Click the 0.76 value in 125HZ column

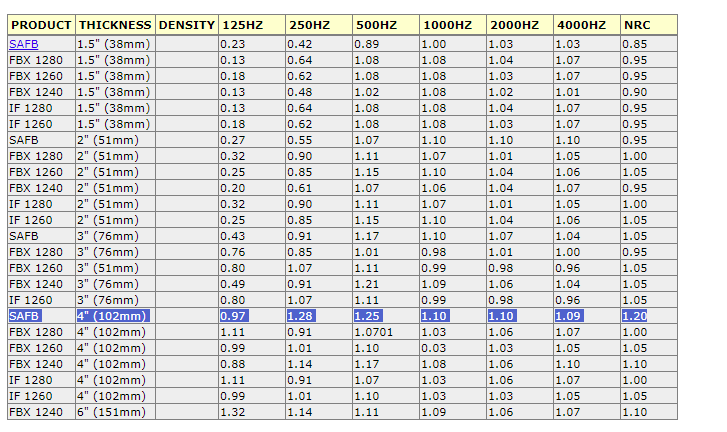pos(233,252)
